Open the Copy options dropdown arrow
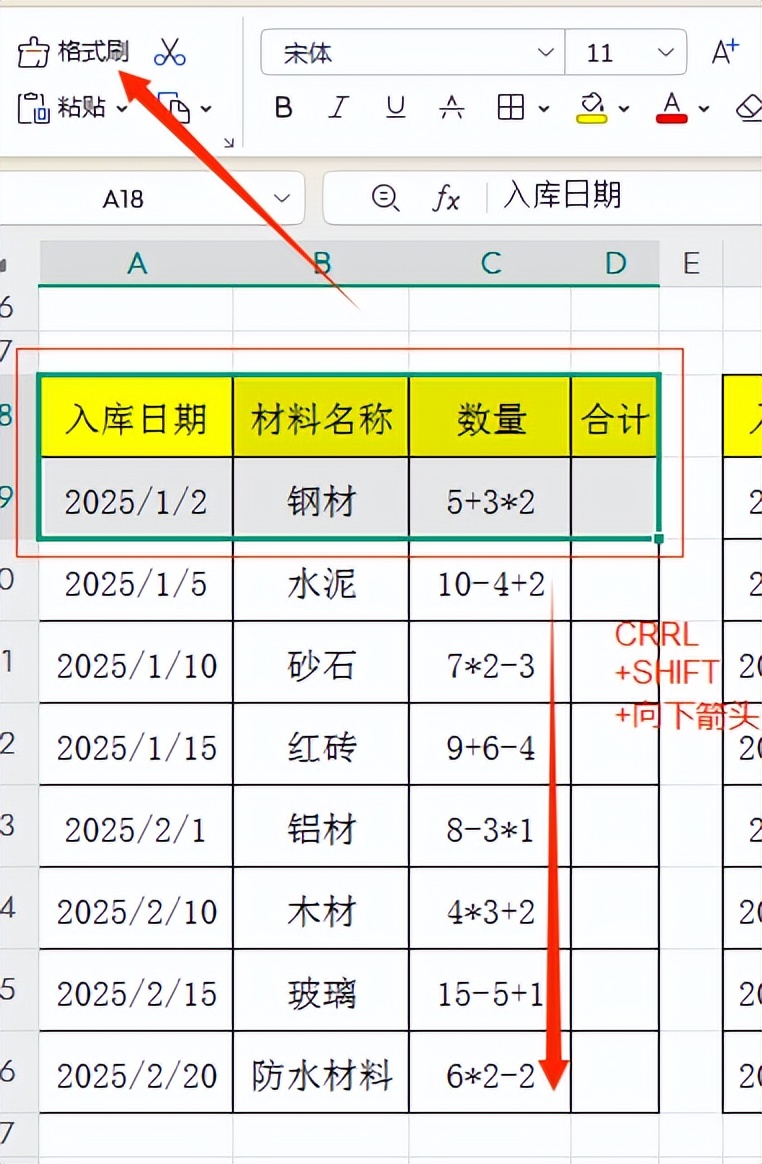The height and width of the screenshot is (1164, 762). point(206,108)
